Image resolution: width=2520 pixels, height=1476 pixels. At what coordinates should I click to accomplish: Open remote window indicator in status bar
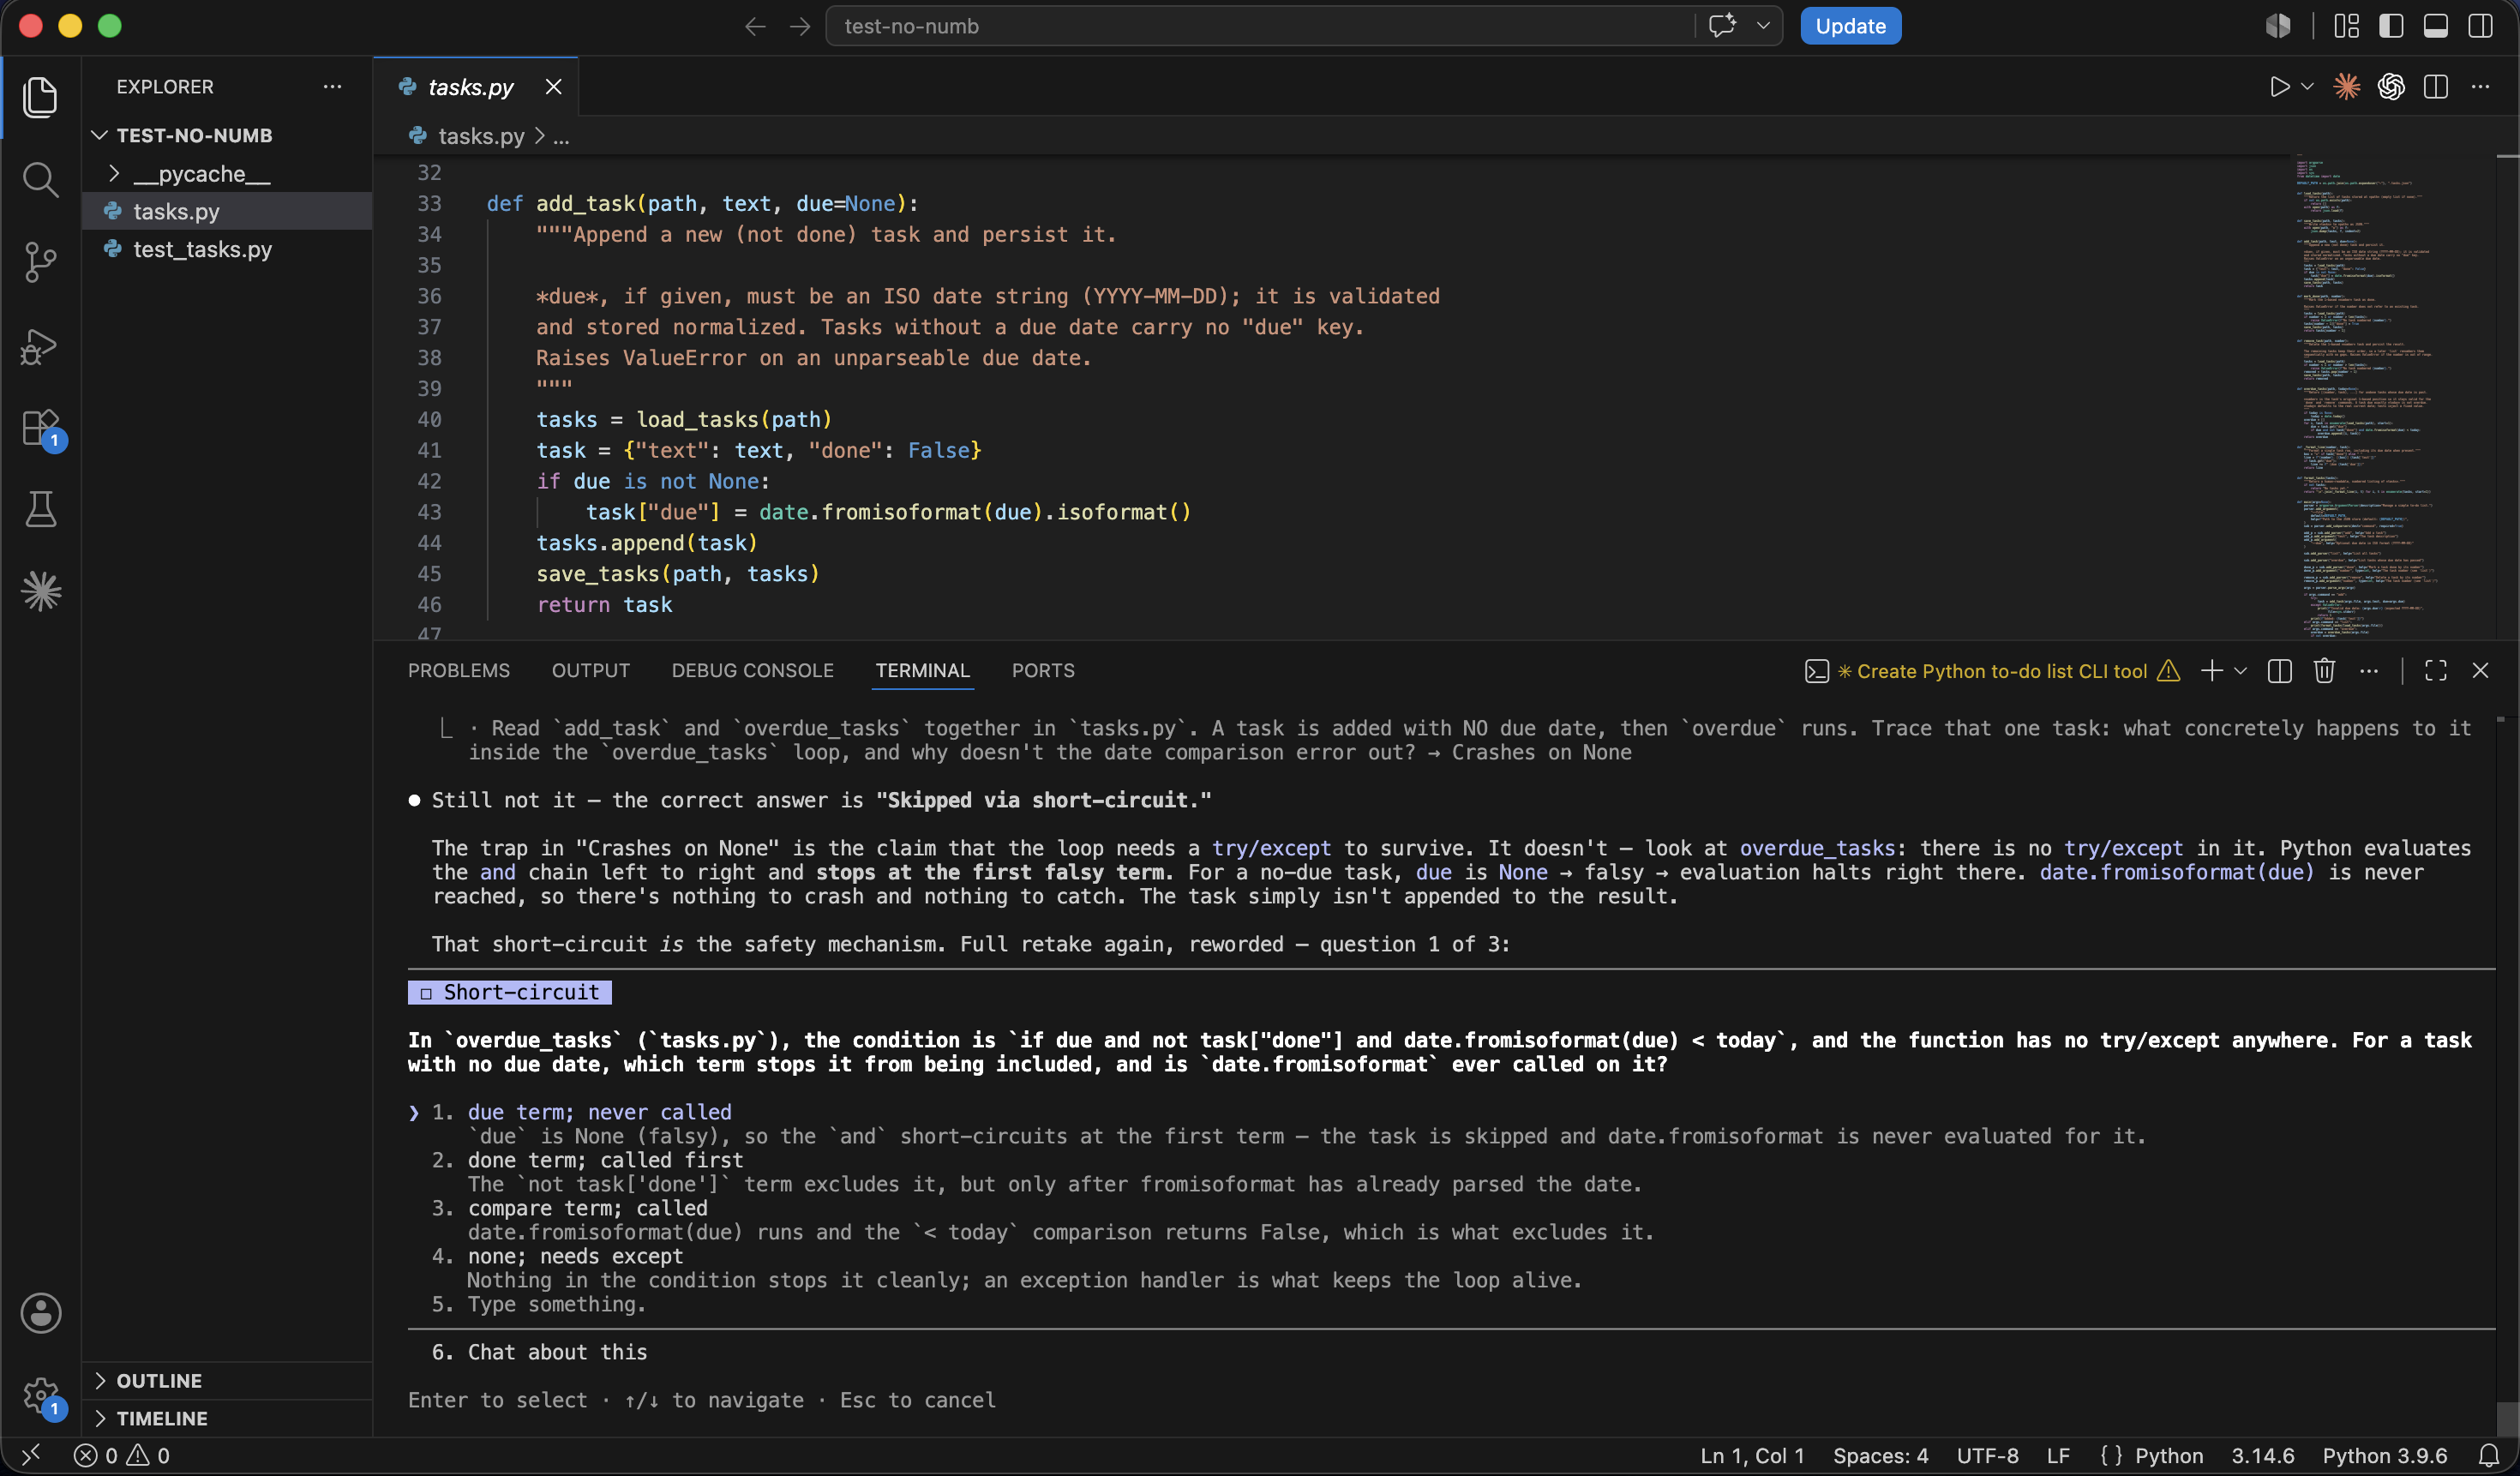tap(31, 1456)
